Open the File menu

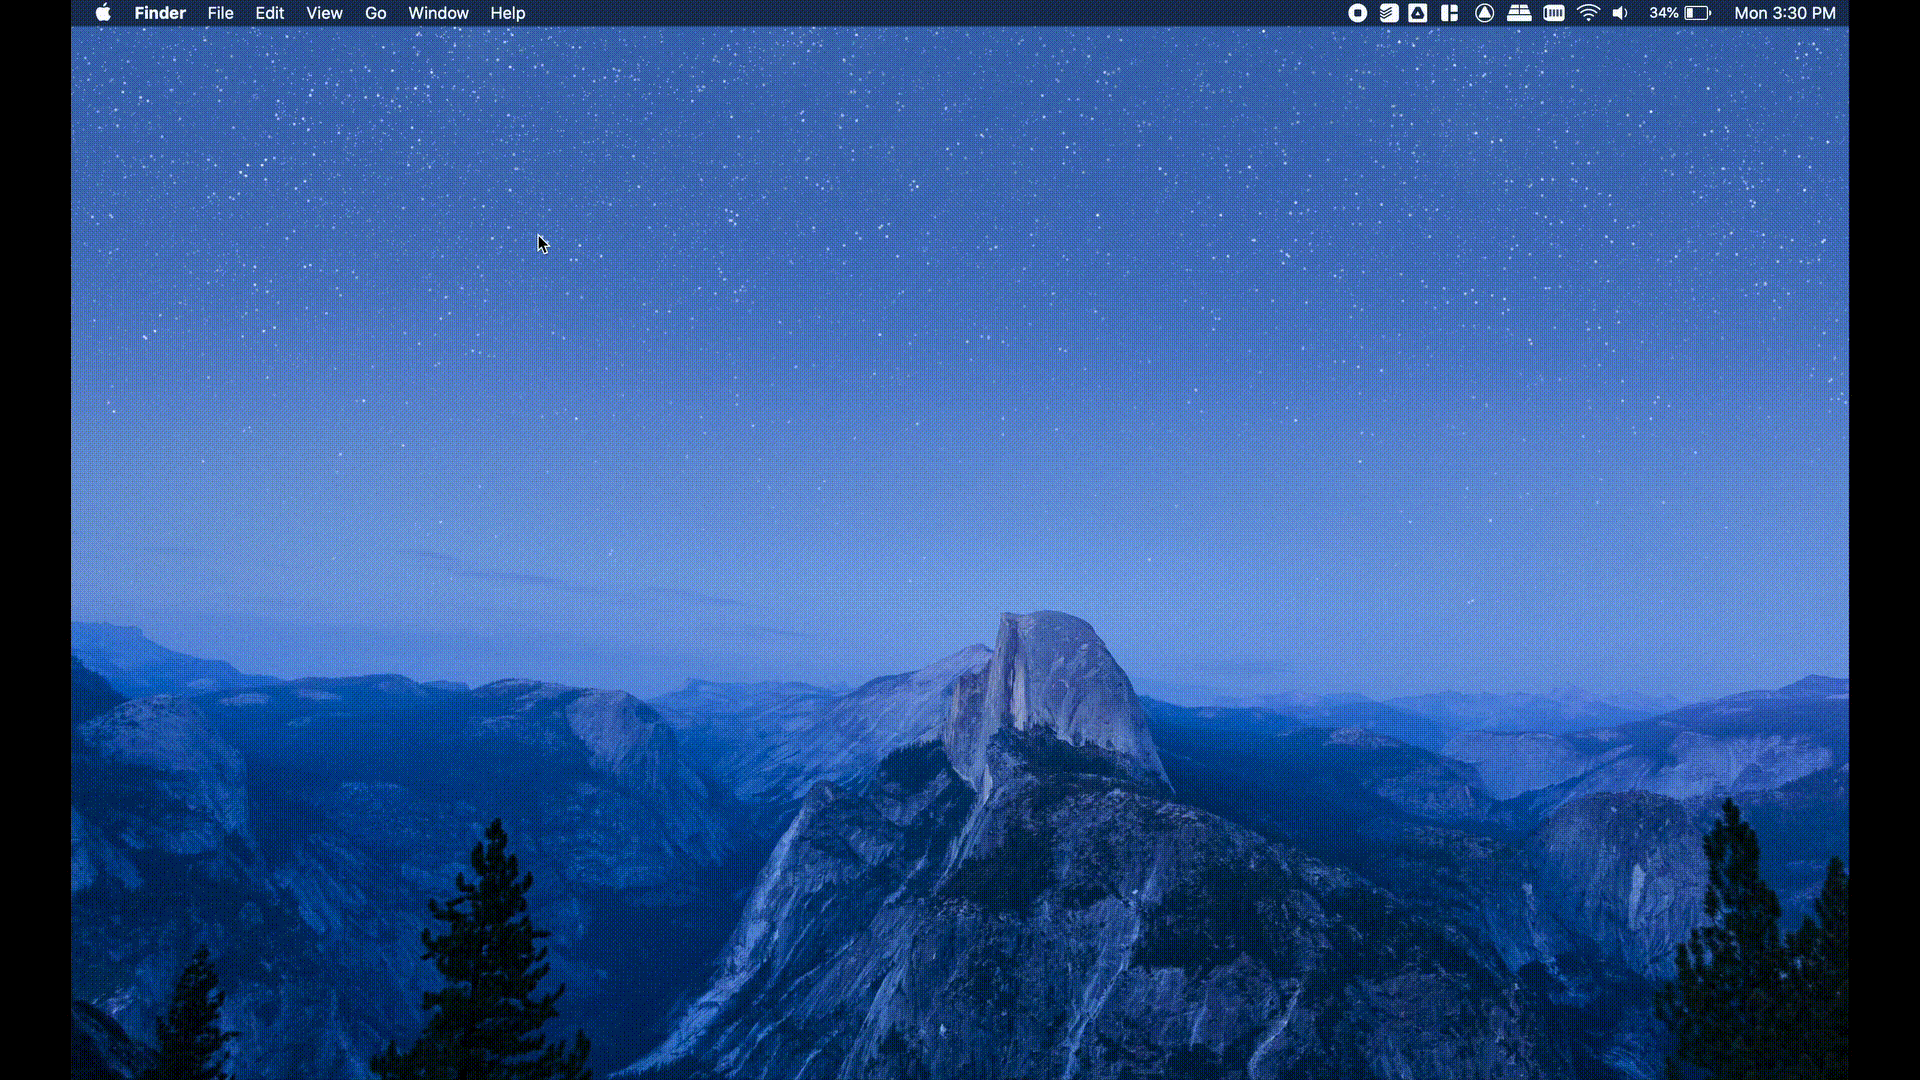coord(220,13)
